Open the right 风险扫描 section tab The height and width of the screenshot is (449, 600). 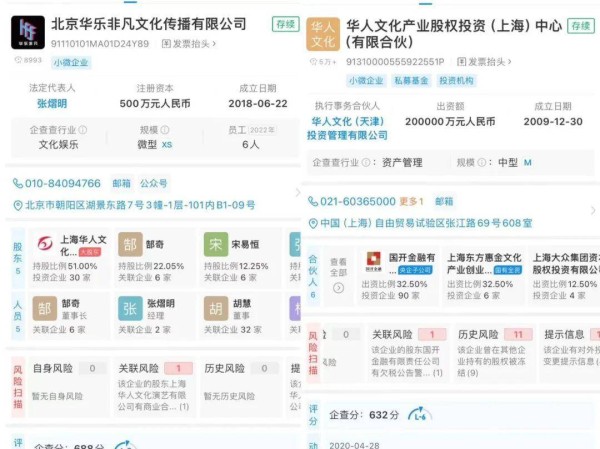tap(313, 353)
